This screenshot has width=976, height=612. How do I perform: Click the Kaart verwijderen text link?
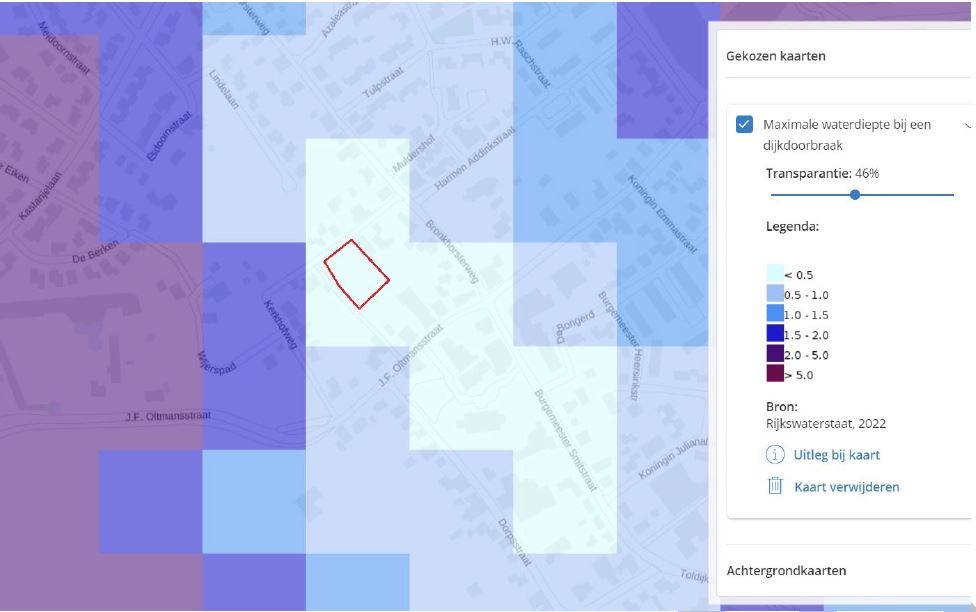846,487
